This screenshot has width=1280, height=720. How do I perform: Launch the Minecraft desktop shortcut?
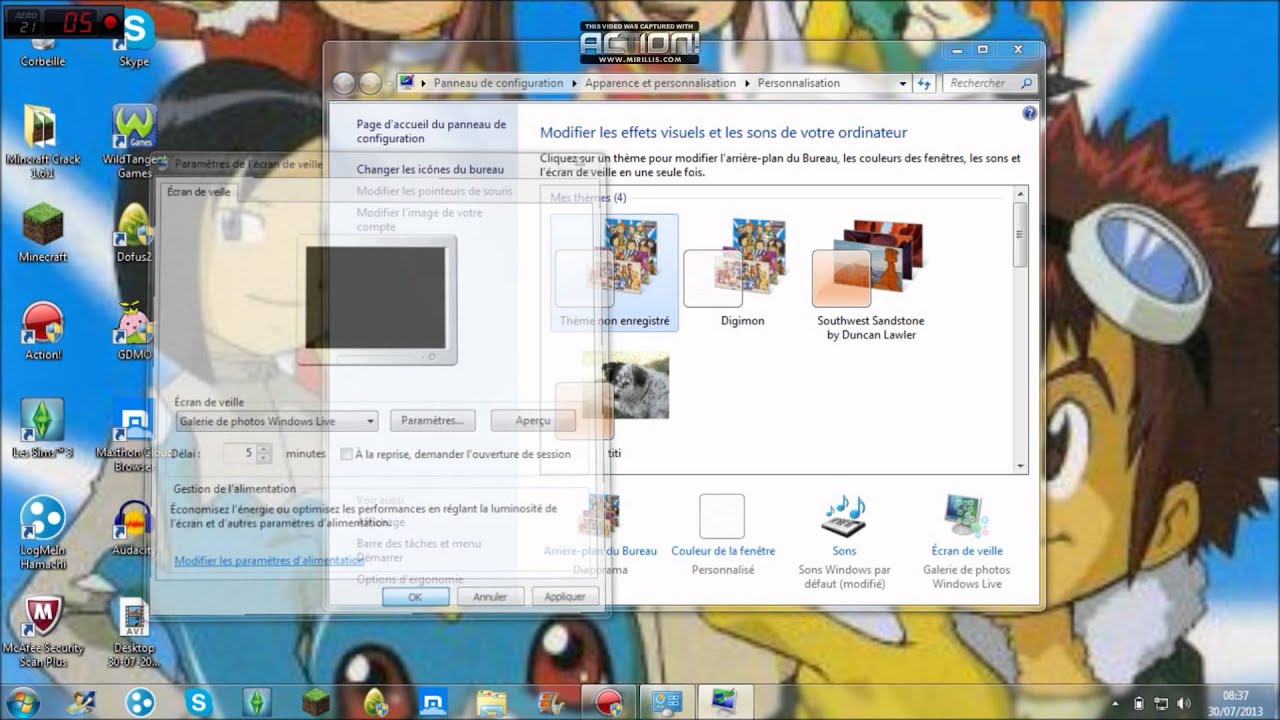[43, 233]
